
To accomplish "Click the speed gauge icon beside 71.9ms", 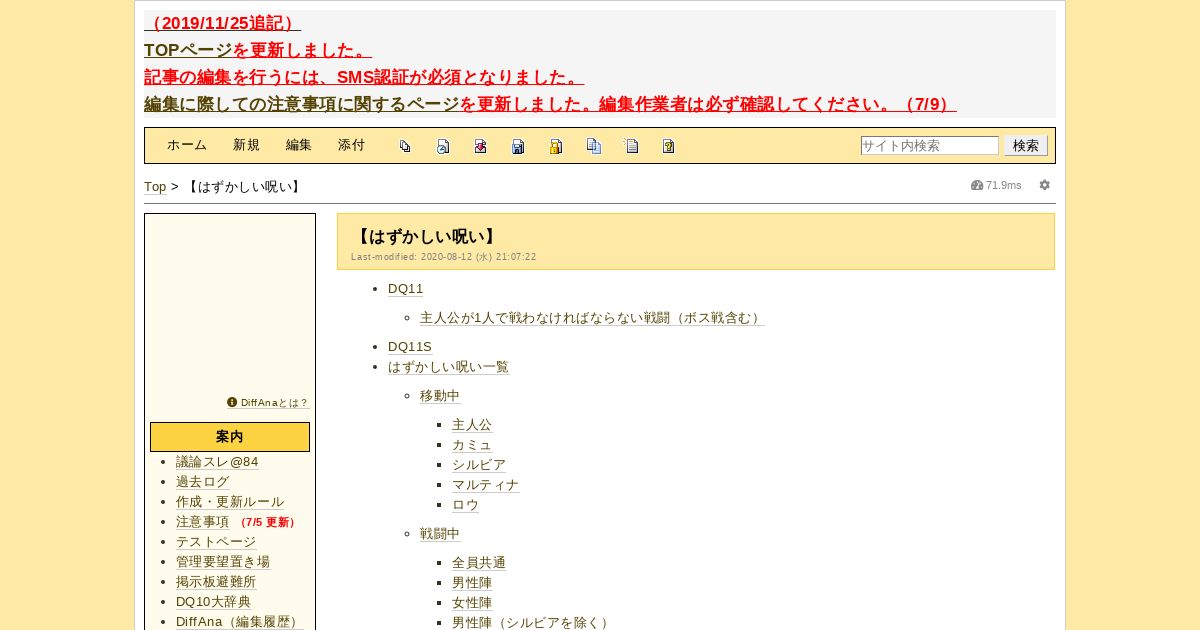I will pos(977,185).
